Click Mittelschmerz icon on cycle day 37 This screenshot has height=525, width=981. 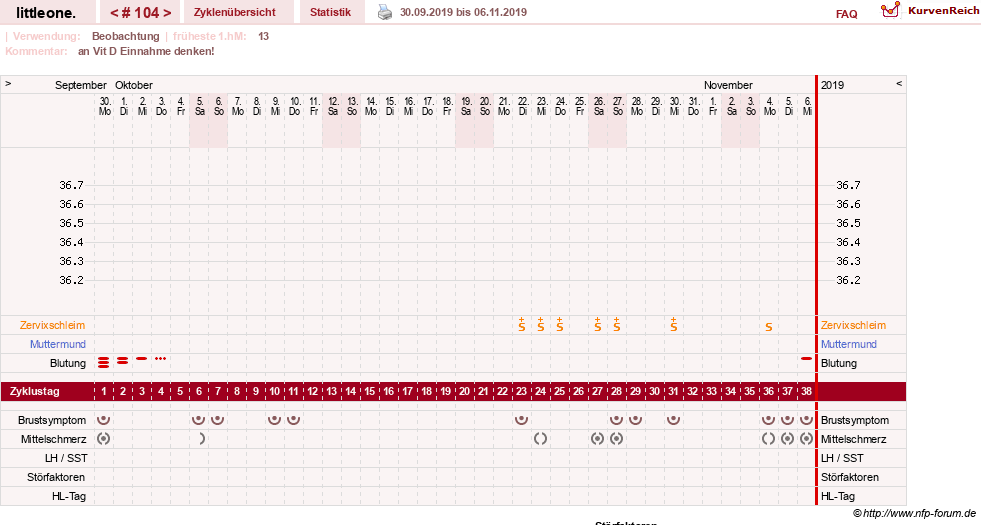coord(787,439)
